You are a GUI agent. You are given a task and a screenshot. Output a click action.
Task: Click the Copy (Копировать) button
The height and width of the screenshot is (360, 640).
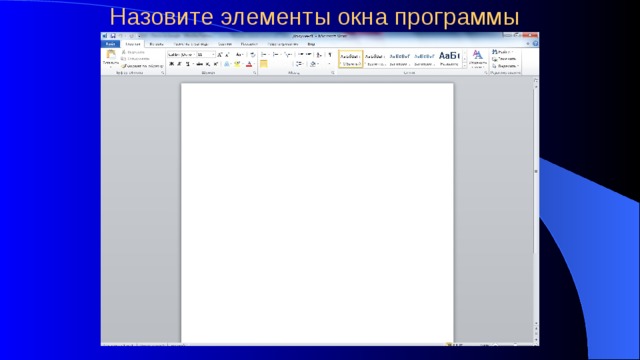pos(136,59)
